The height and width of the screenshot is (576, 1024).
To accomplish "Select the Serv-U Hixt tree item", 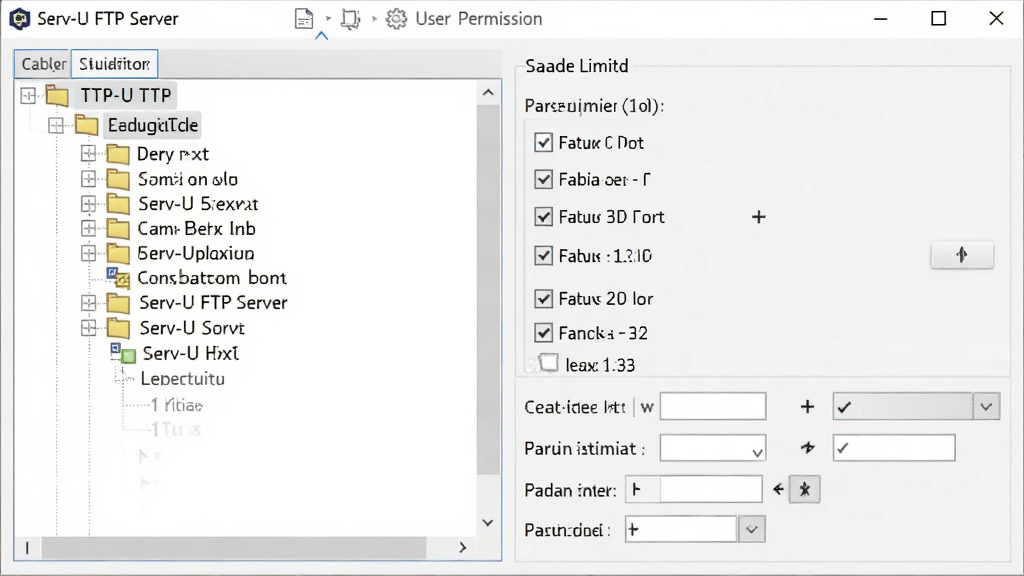I will click(x=191, y=353).
